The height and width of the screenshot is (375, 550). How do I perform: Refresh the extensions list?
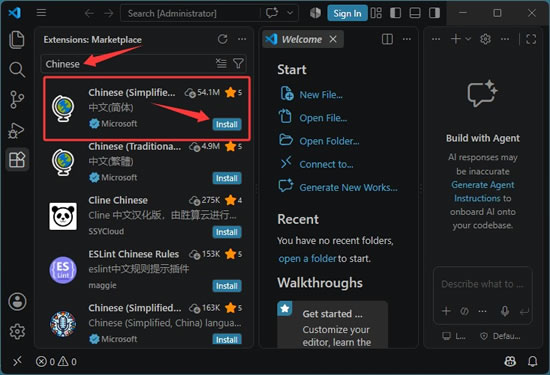pyautogui.click(x=222, y=39)
